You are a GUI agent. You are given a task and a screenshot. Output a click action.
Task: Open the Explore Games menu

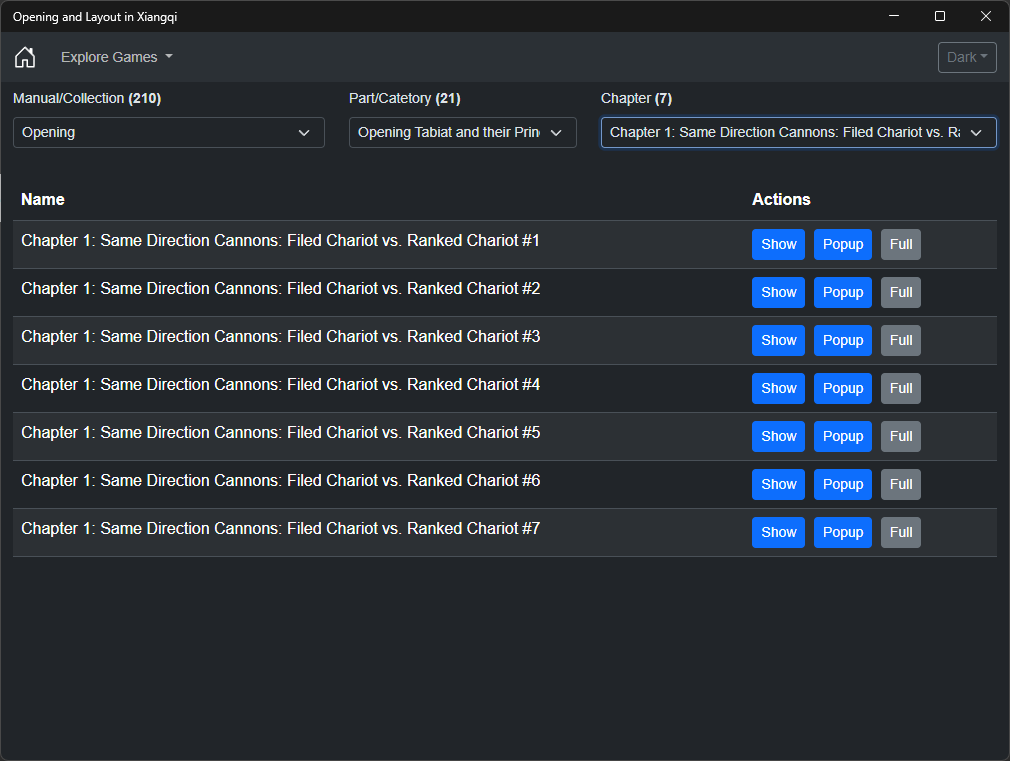click(117, 57)
